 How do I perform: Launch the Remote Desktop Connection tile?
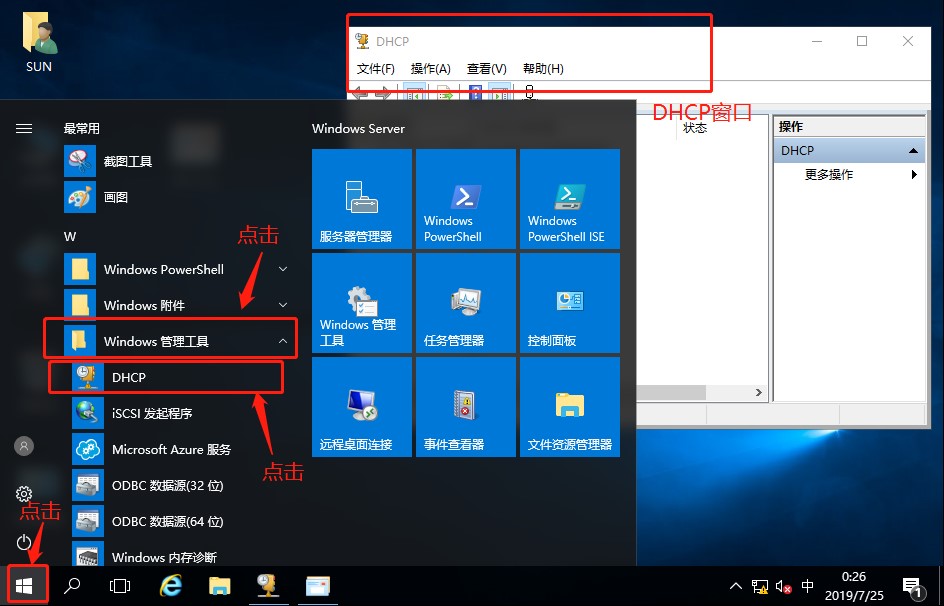[362, 407]
